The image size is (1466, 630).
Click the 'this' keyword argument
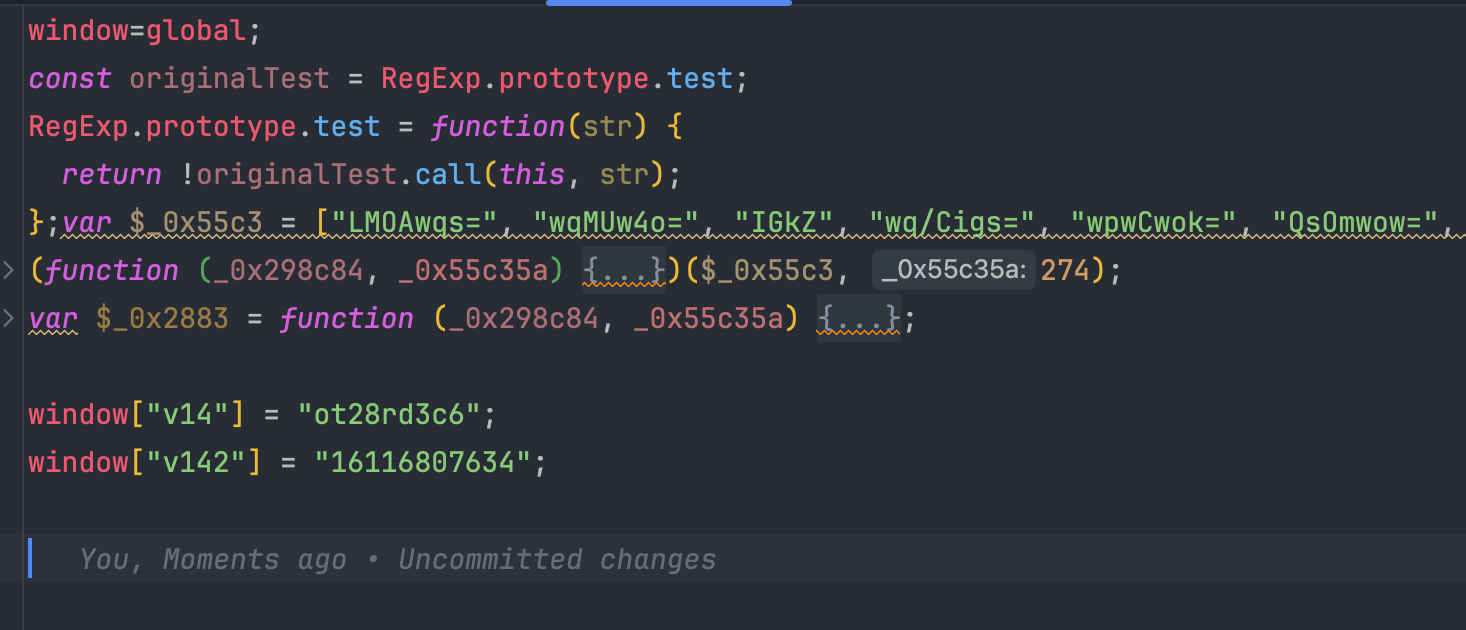point(532,175)
